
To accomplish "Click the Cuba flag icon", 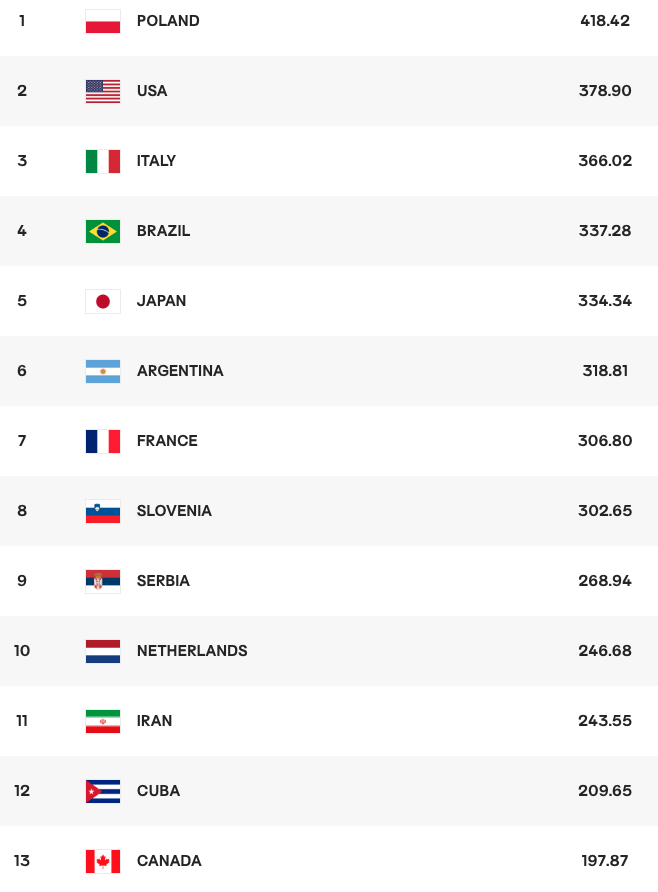I will click(103, 791).
